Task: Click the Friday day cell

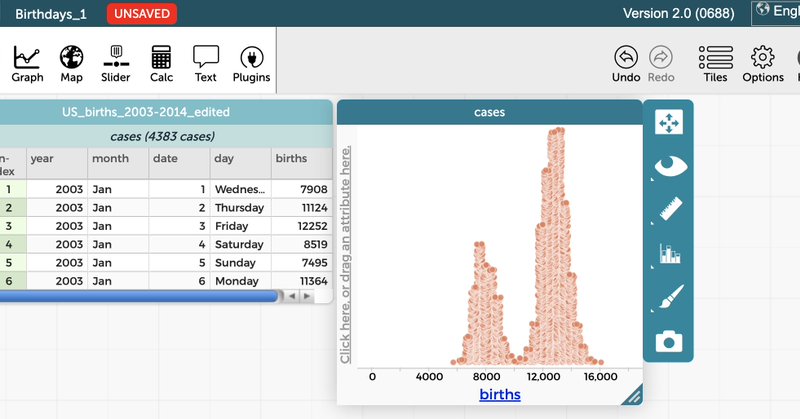Action: point(240,226)
